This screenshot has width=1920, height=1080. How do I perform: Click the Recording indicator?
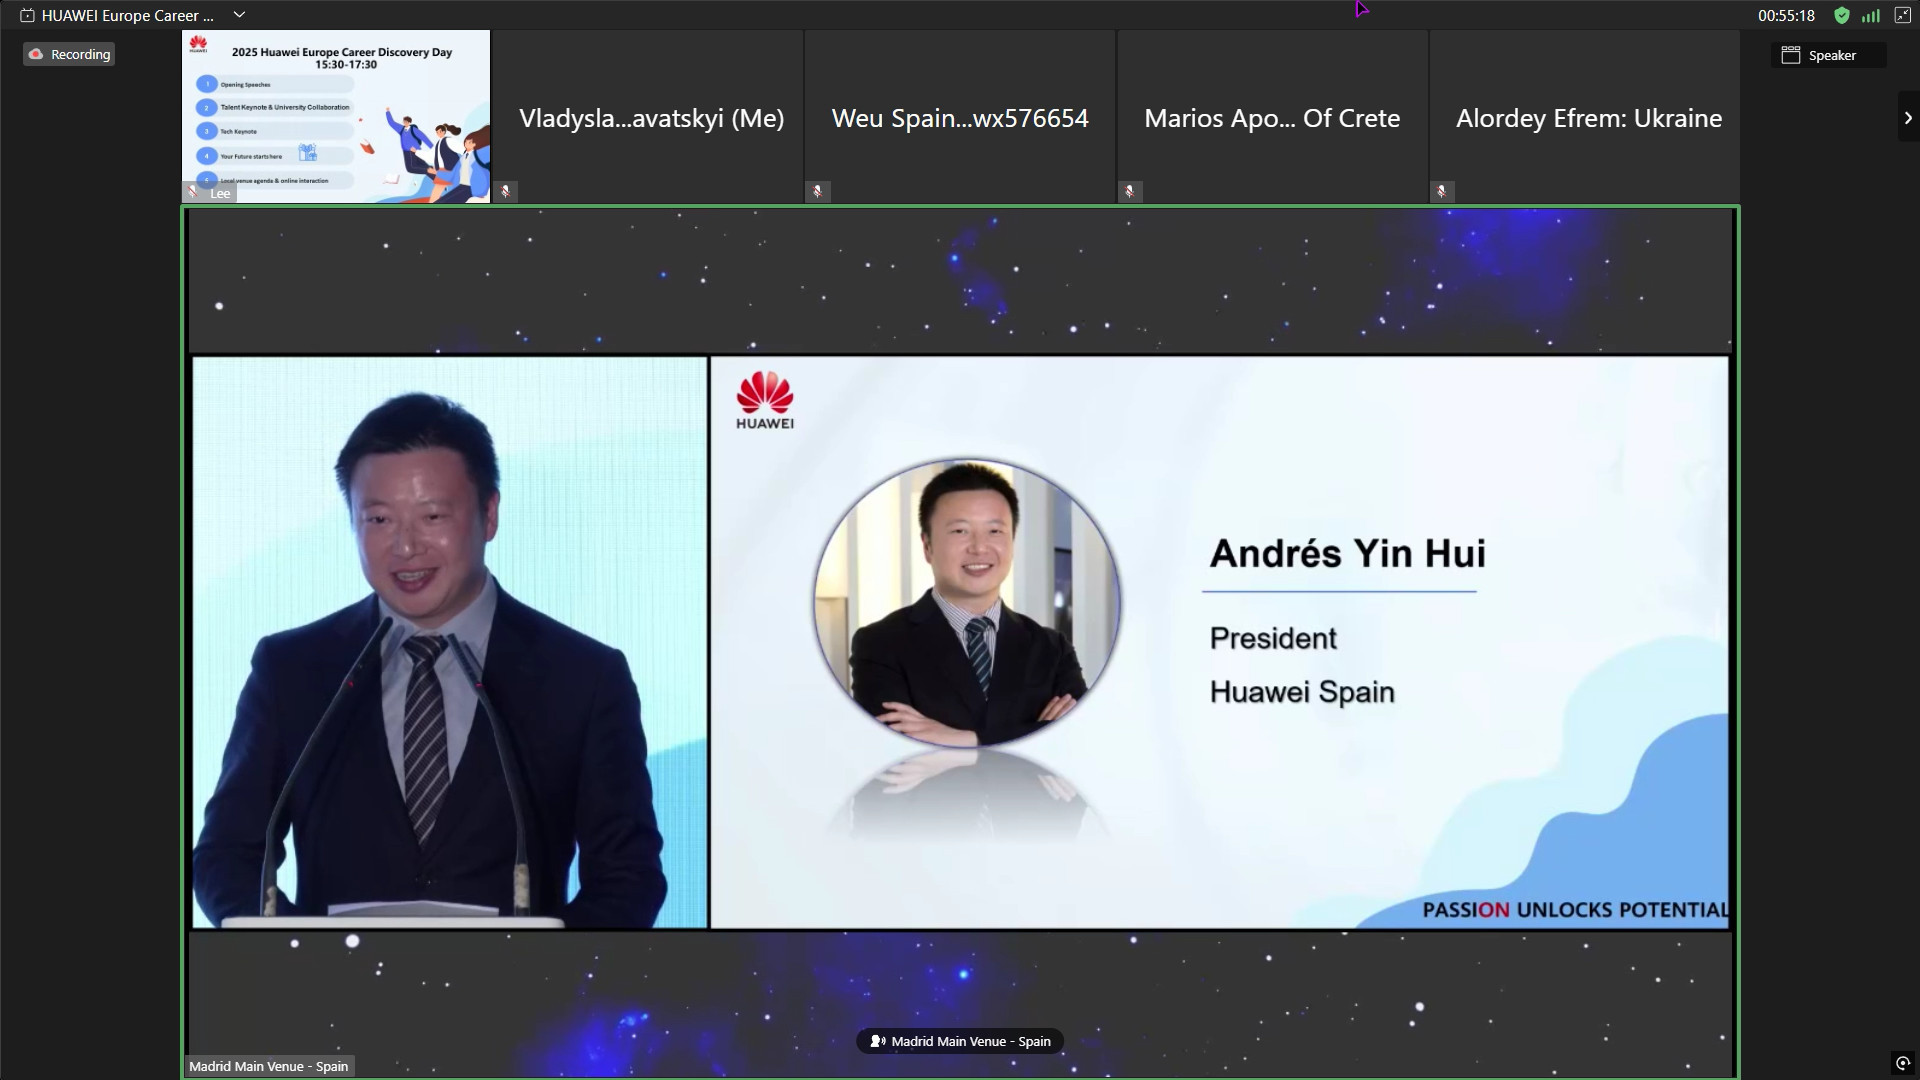(69, 55)
